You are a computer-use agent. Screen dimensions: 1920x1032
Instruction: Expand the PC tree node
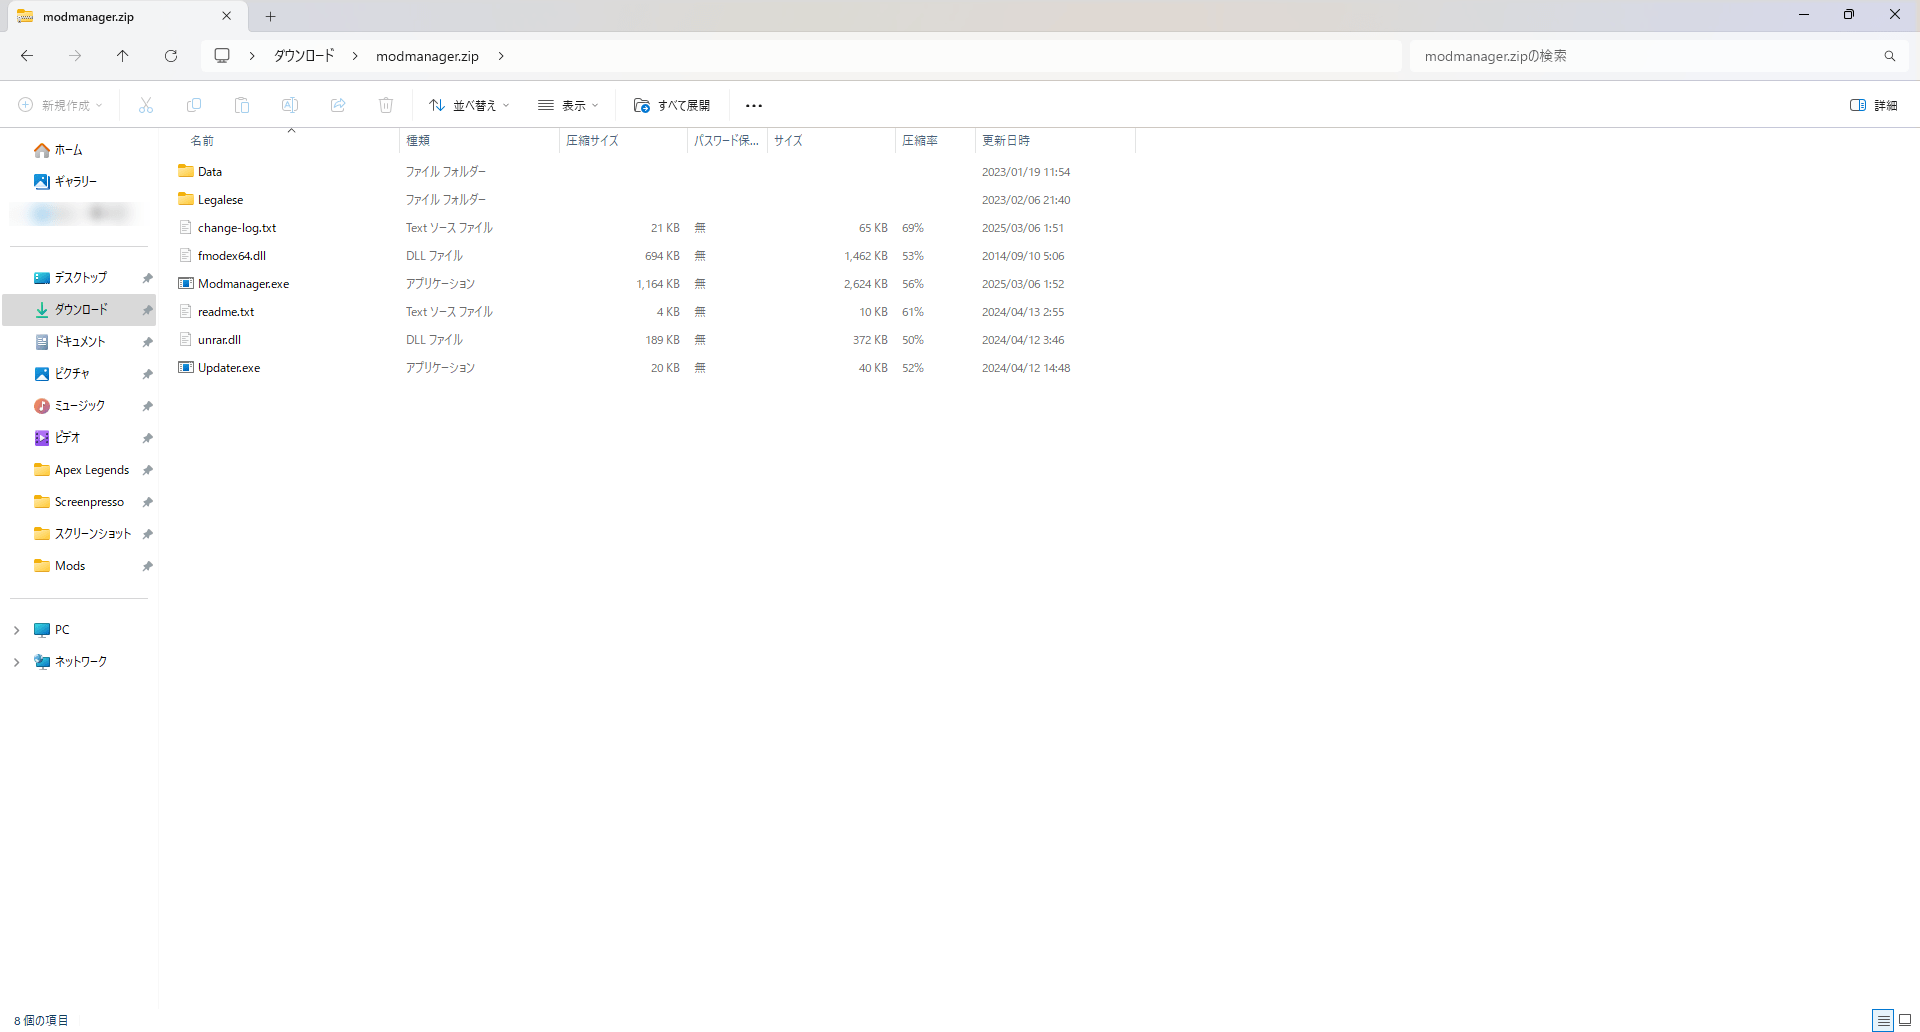17,630
